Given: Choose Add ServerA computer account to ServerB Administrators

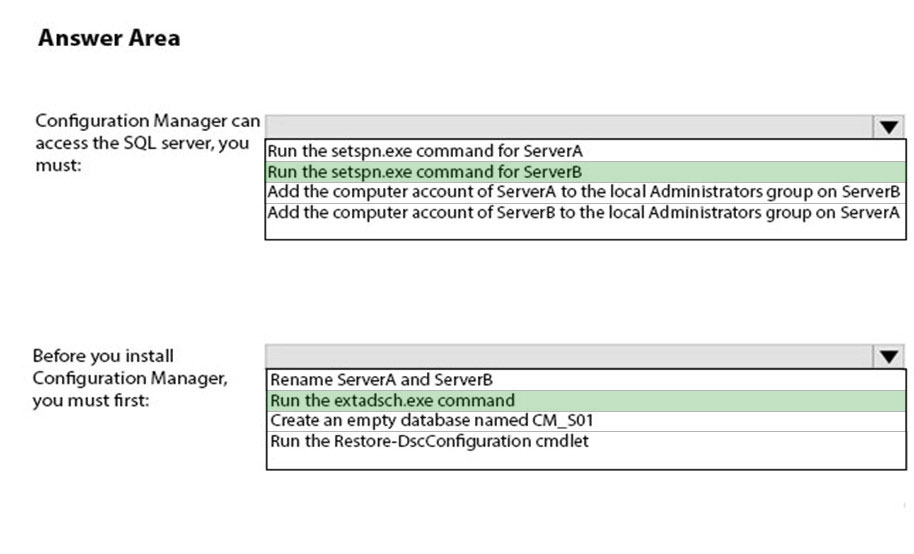Looking at the screenshot, I should (x=585, y=192).
